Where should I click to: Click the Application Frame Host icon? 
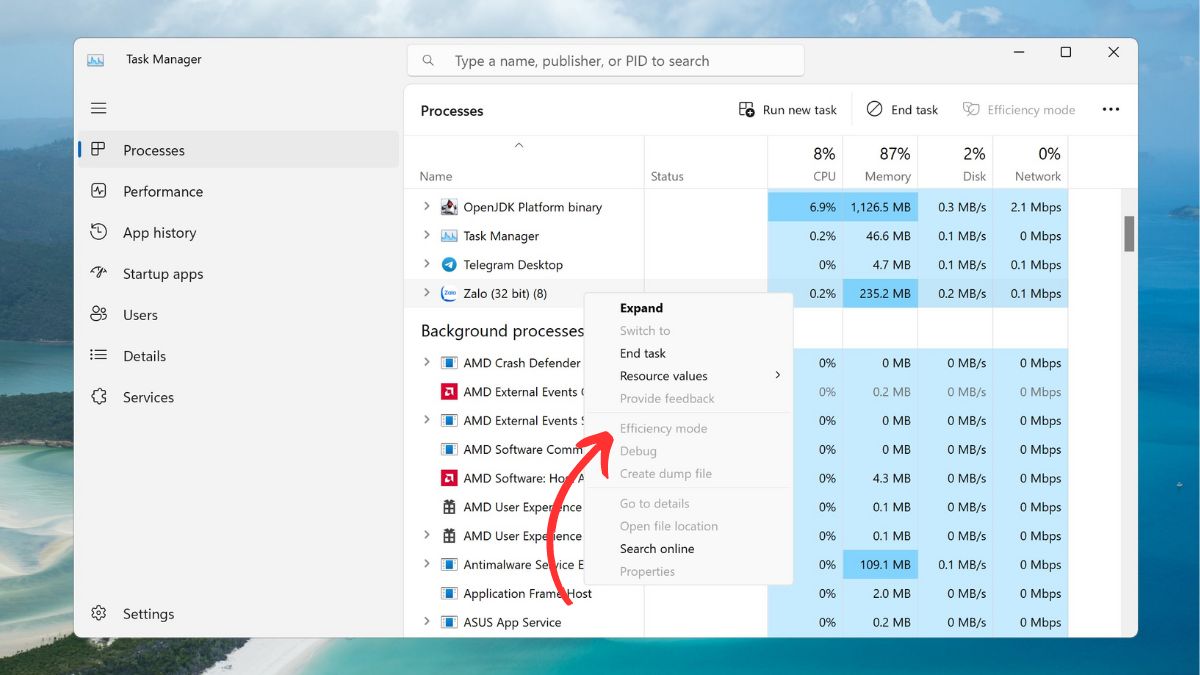tap(449, 593)
